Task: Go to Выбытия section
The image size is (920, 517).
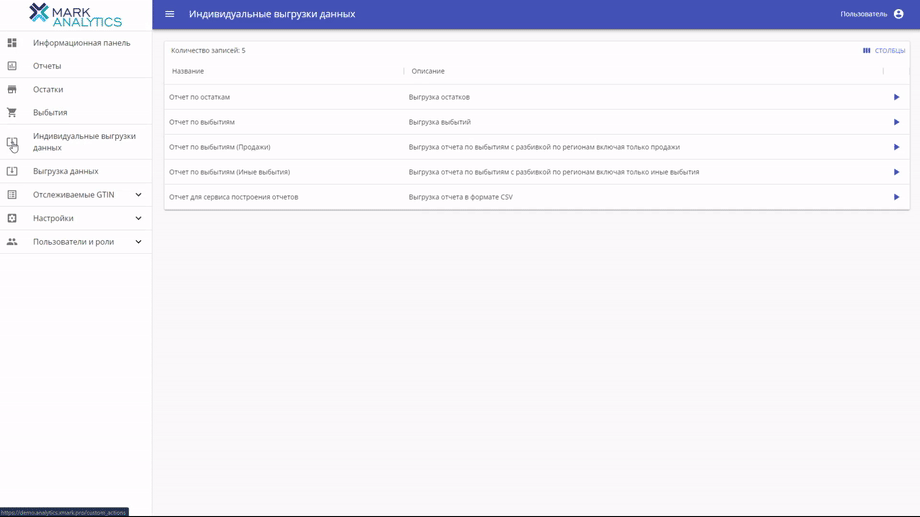Action: tap(50, 112)
